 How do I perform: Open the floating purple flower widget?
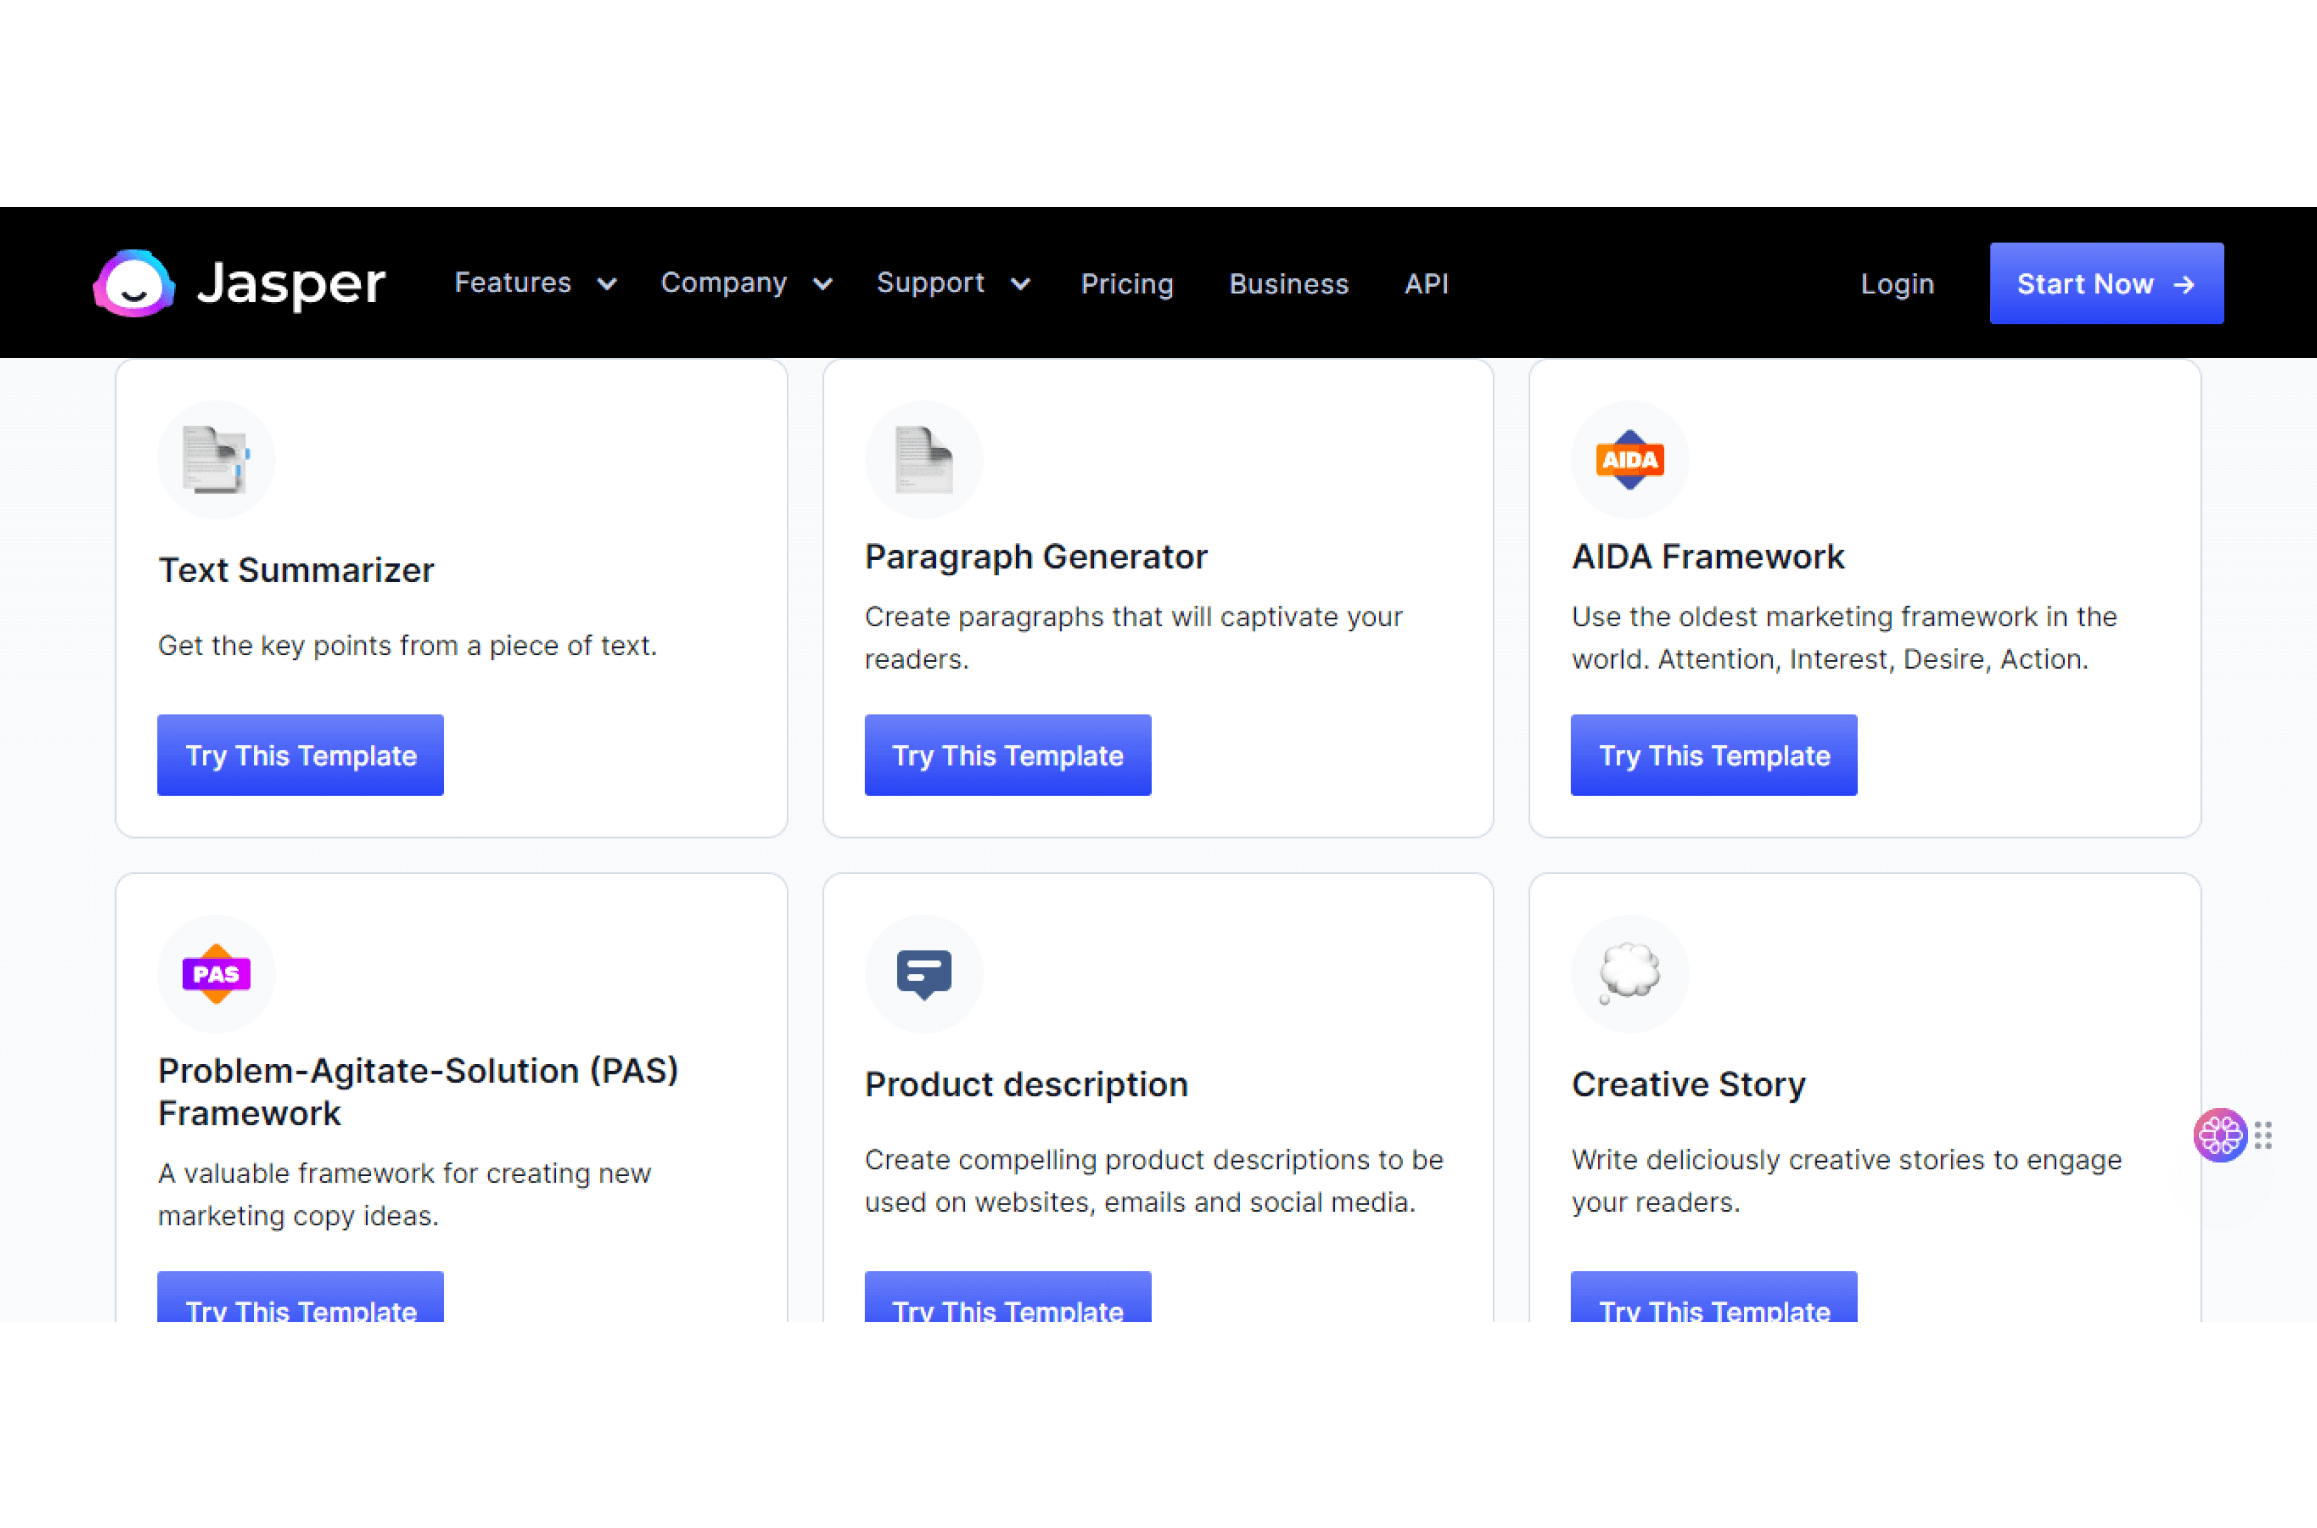click(2220, 1135)
